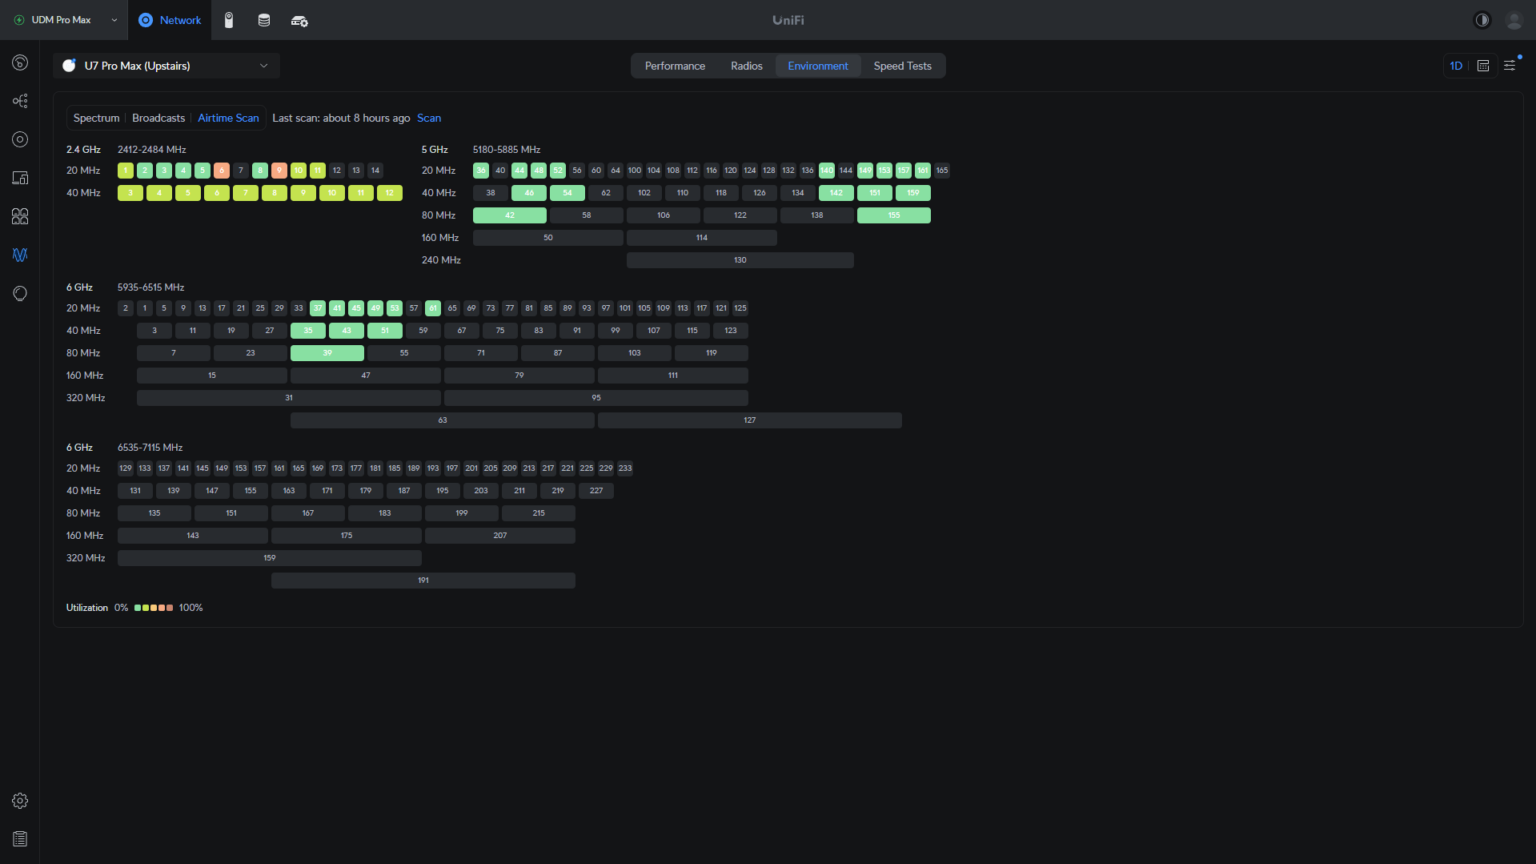Click the Radios waveform sidebar icon
Viewport: 1536px width, 864px height.
pyautogui.click(x=20, y=255)
